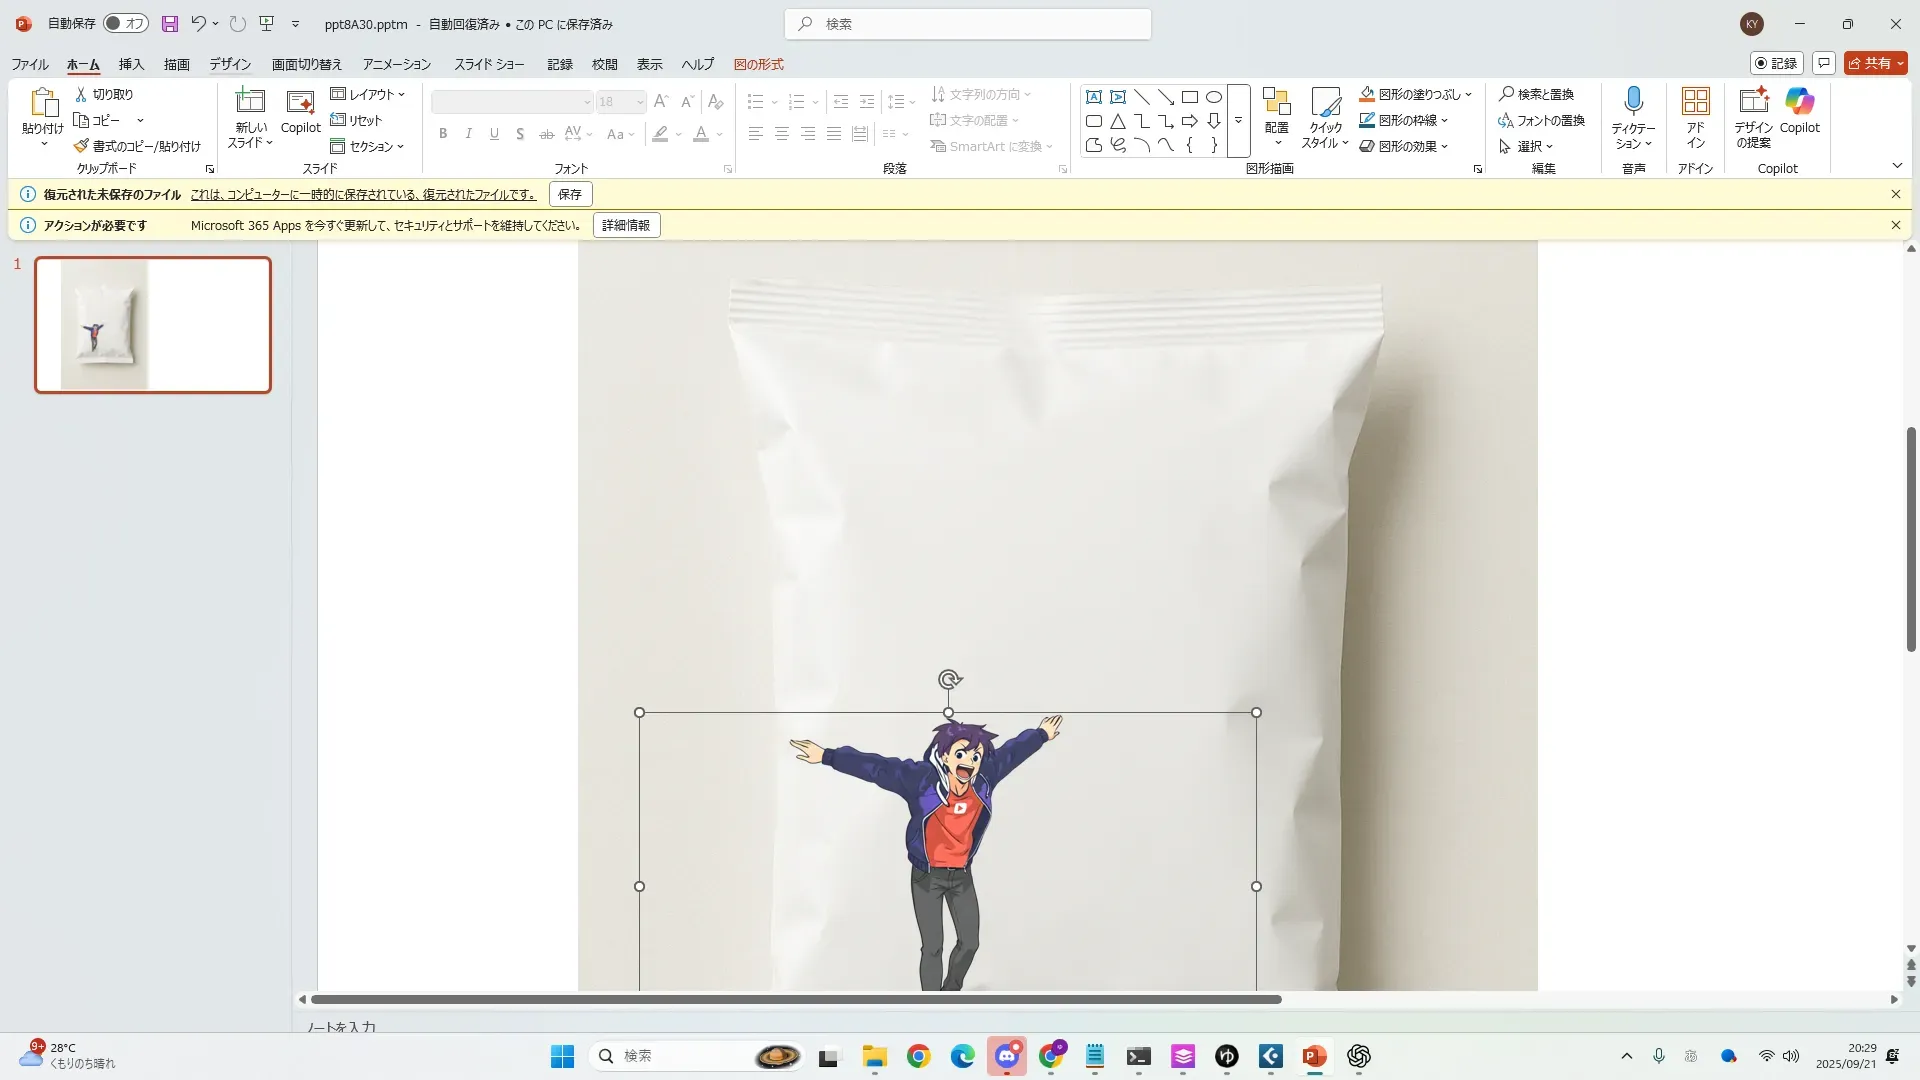
Task: Open the Insert tab
Action: 131,64
